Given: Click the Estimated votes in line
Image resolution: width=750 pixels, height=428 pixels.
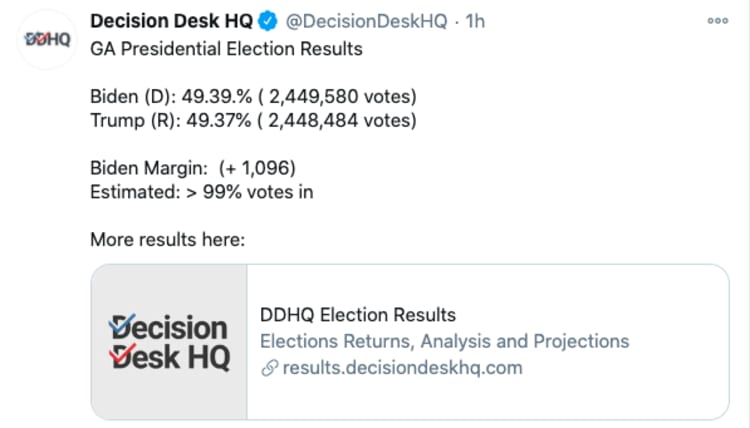Looking at the screenshot, I should [x=201, y=192].
